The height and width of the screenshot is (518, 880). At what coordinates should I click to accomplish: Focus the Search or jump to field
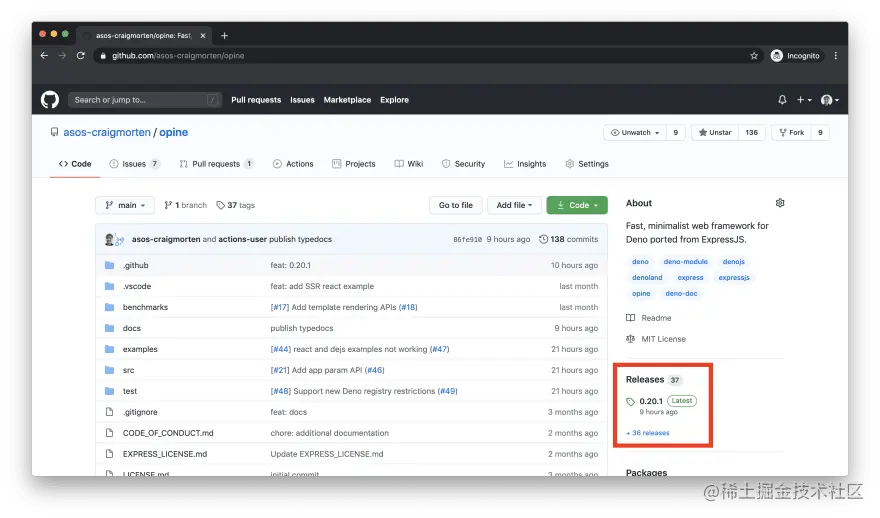[x=145, y=100]
